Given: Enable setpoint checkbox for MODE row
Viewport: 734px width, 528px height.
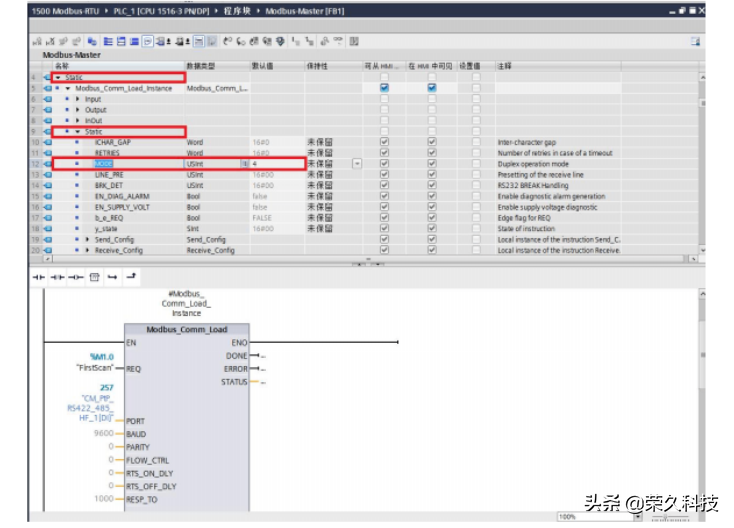Looking at the screenshot, I should pyautogui.click(x=476, y=164).
